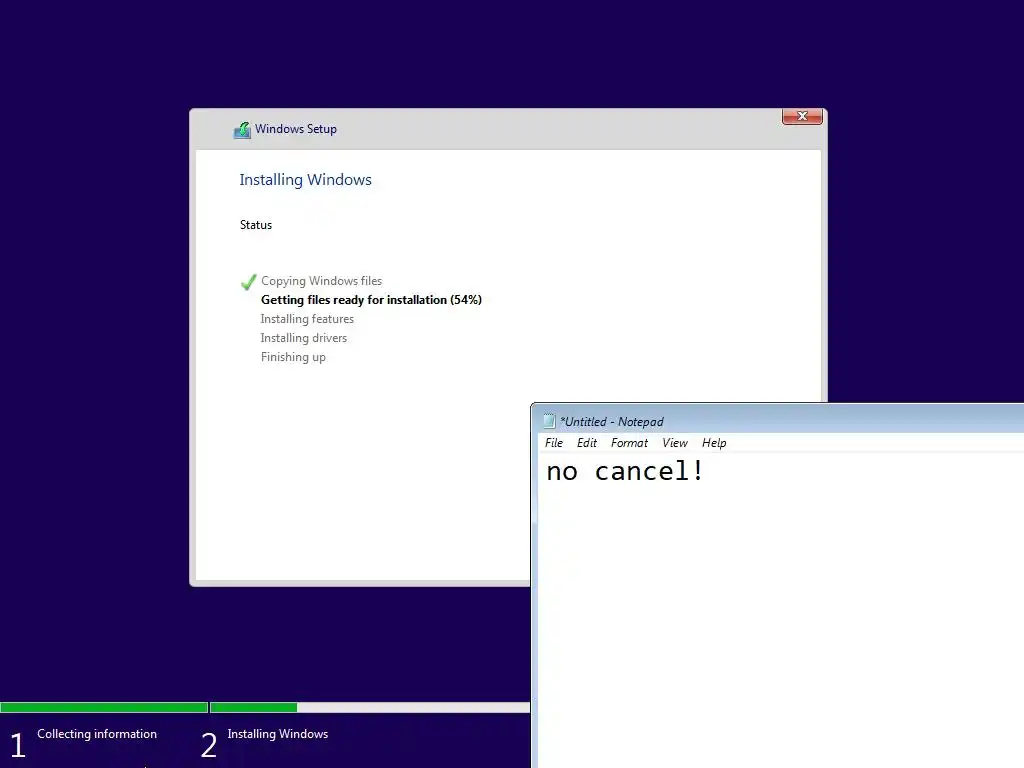The width and height of the screenshot is (1024, 768).
Task: Click the 'Windows Setup' window title text
Action: pyautogui.click(x=296, y=129)
